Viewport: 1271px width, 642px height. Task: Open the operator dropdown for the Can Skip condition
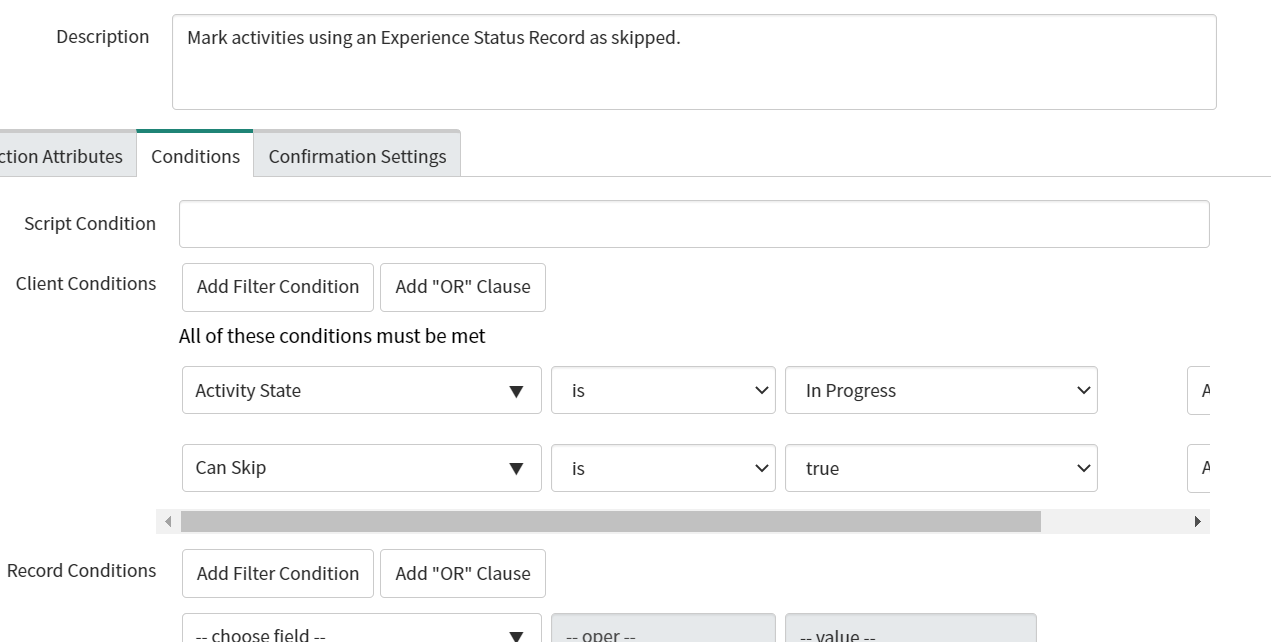pos(662,467)
